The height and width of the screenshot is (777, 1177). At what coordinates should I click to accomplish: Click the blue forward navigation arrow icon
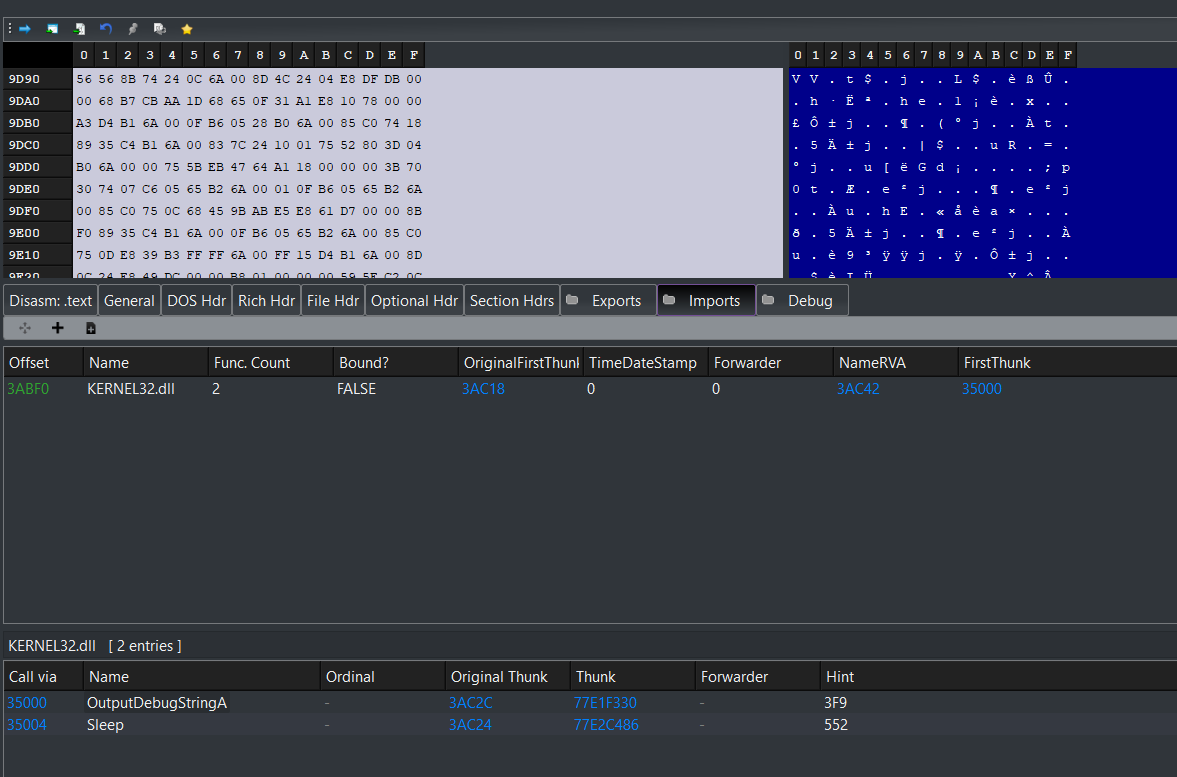coord(25,29)
